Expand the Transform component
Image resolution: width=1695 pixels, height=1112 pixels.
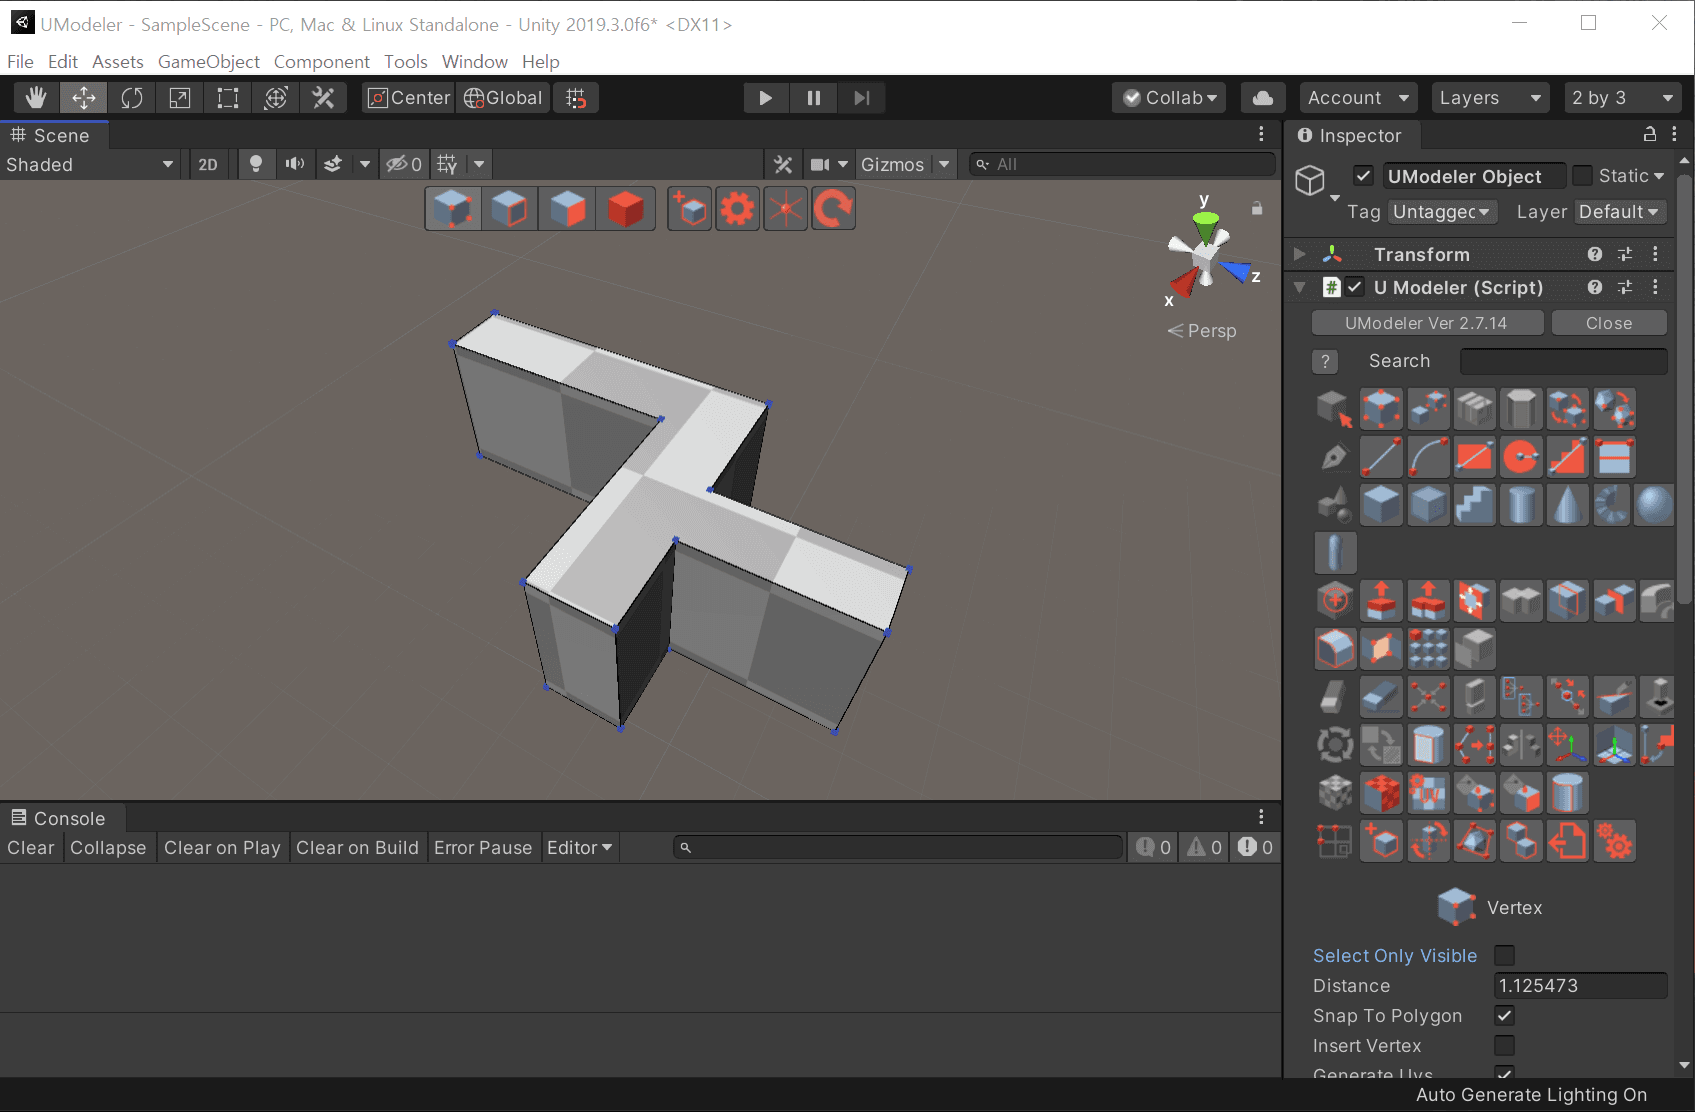(1299, 254)
